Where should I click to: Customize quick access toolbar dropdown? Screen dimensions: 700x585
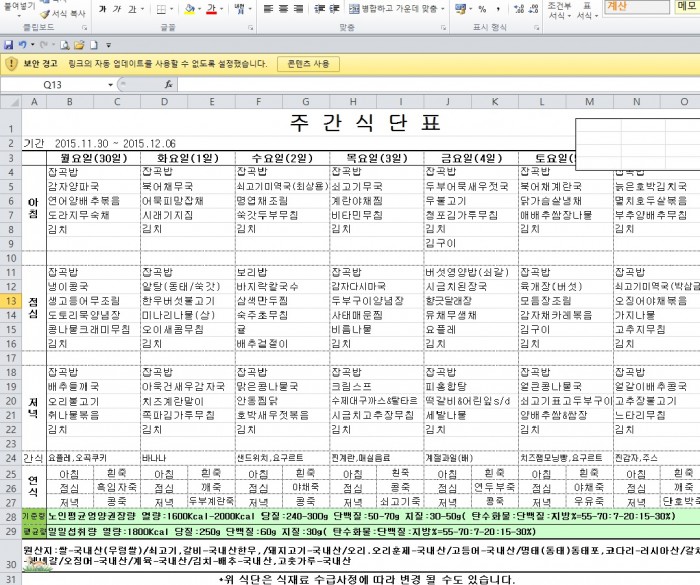click(108, 45)
